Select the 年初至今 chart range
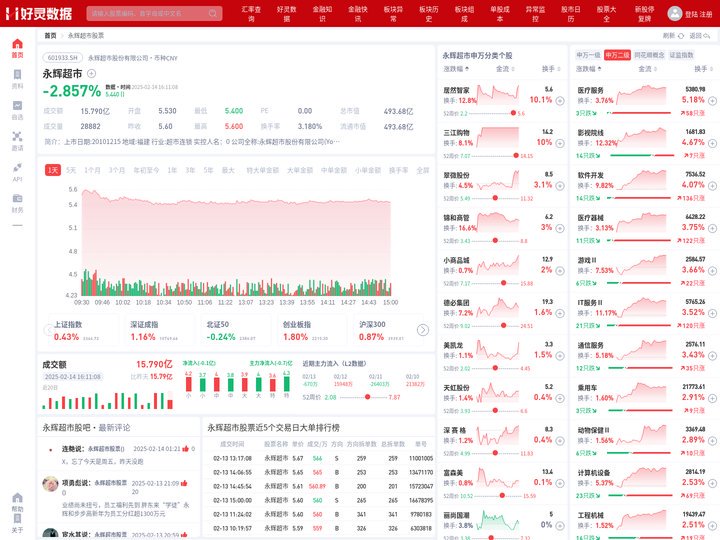Image resolution: width=720 pixels, height=540 pixels. click(146, 170)
